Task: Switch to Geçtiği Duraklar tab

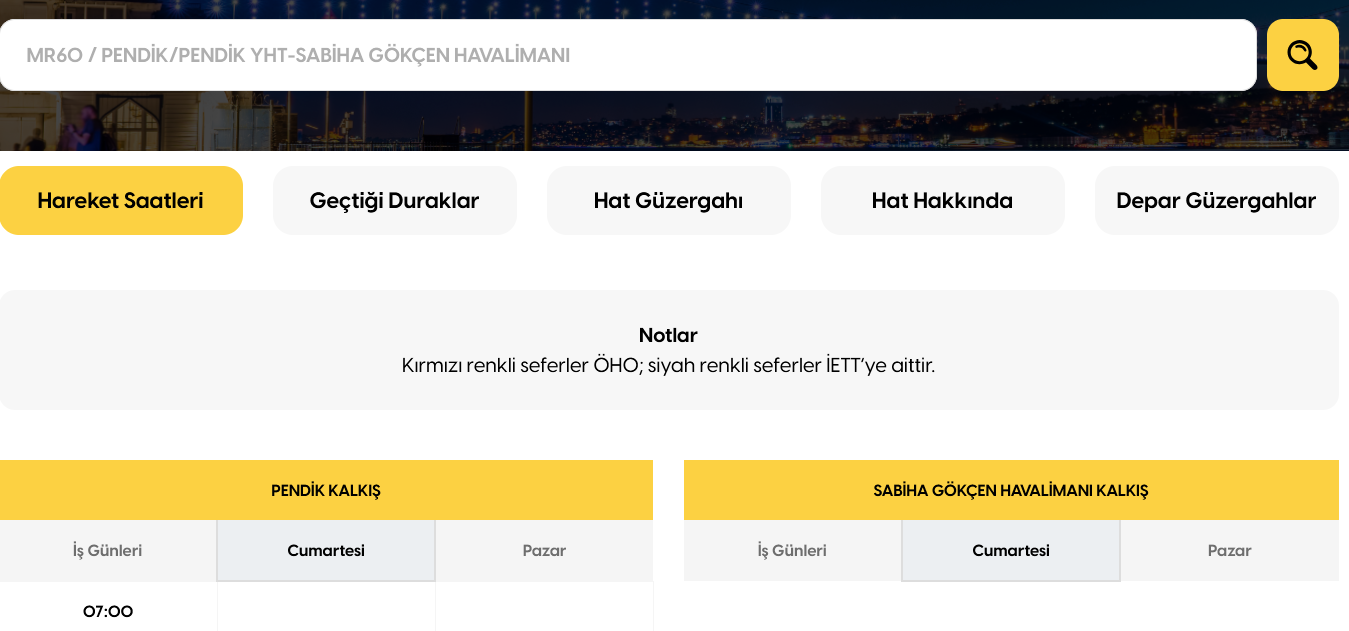Action: (394, 201)
